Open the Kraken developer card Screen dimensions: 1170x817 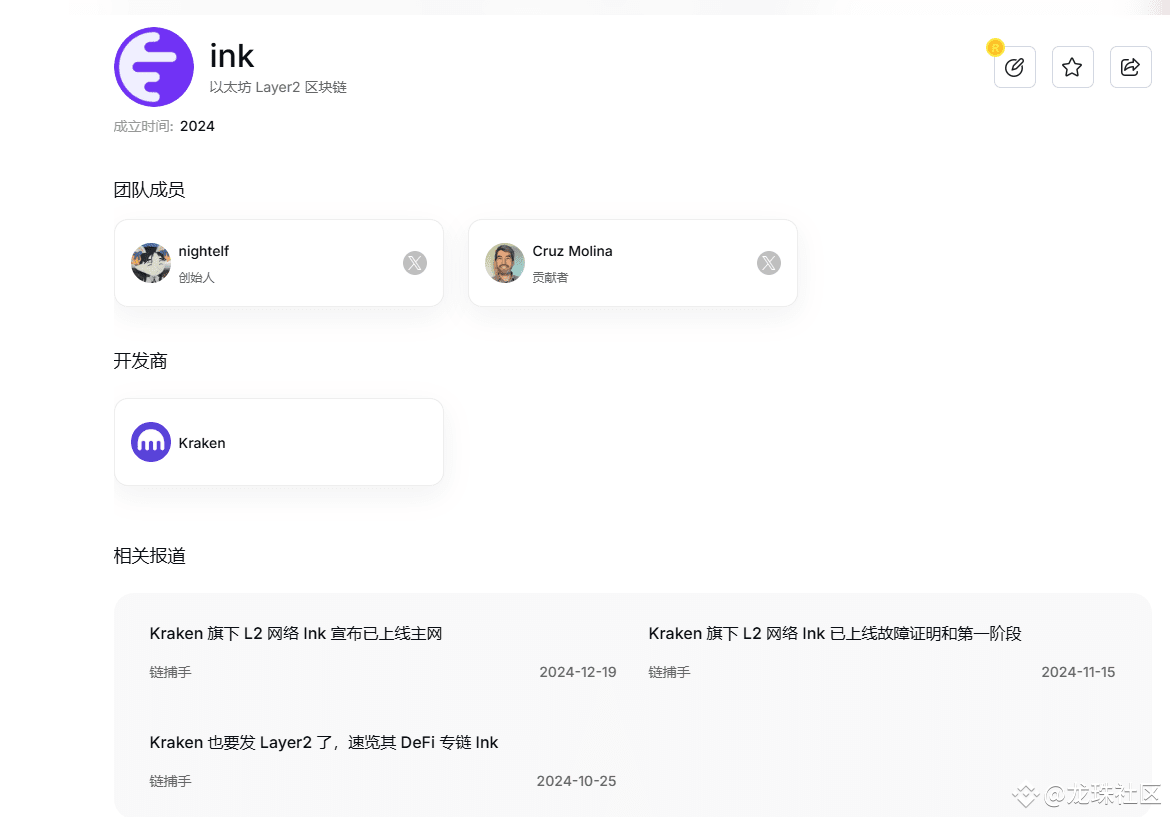click(279, 442)
